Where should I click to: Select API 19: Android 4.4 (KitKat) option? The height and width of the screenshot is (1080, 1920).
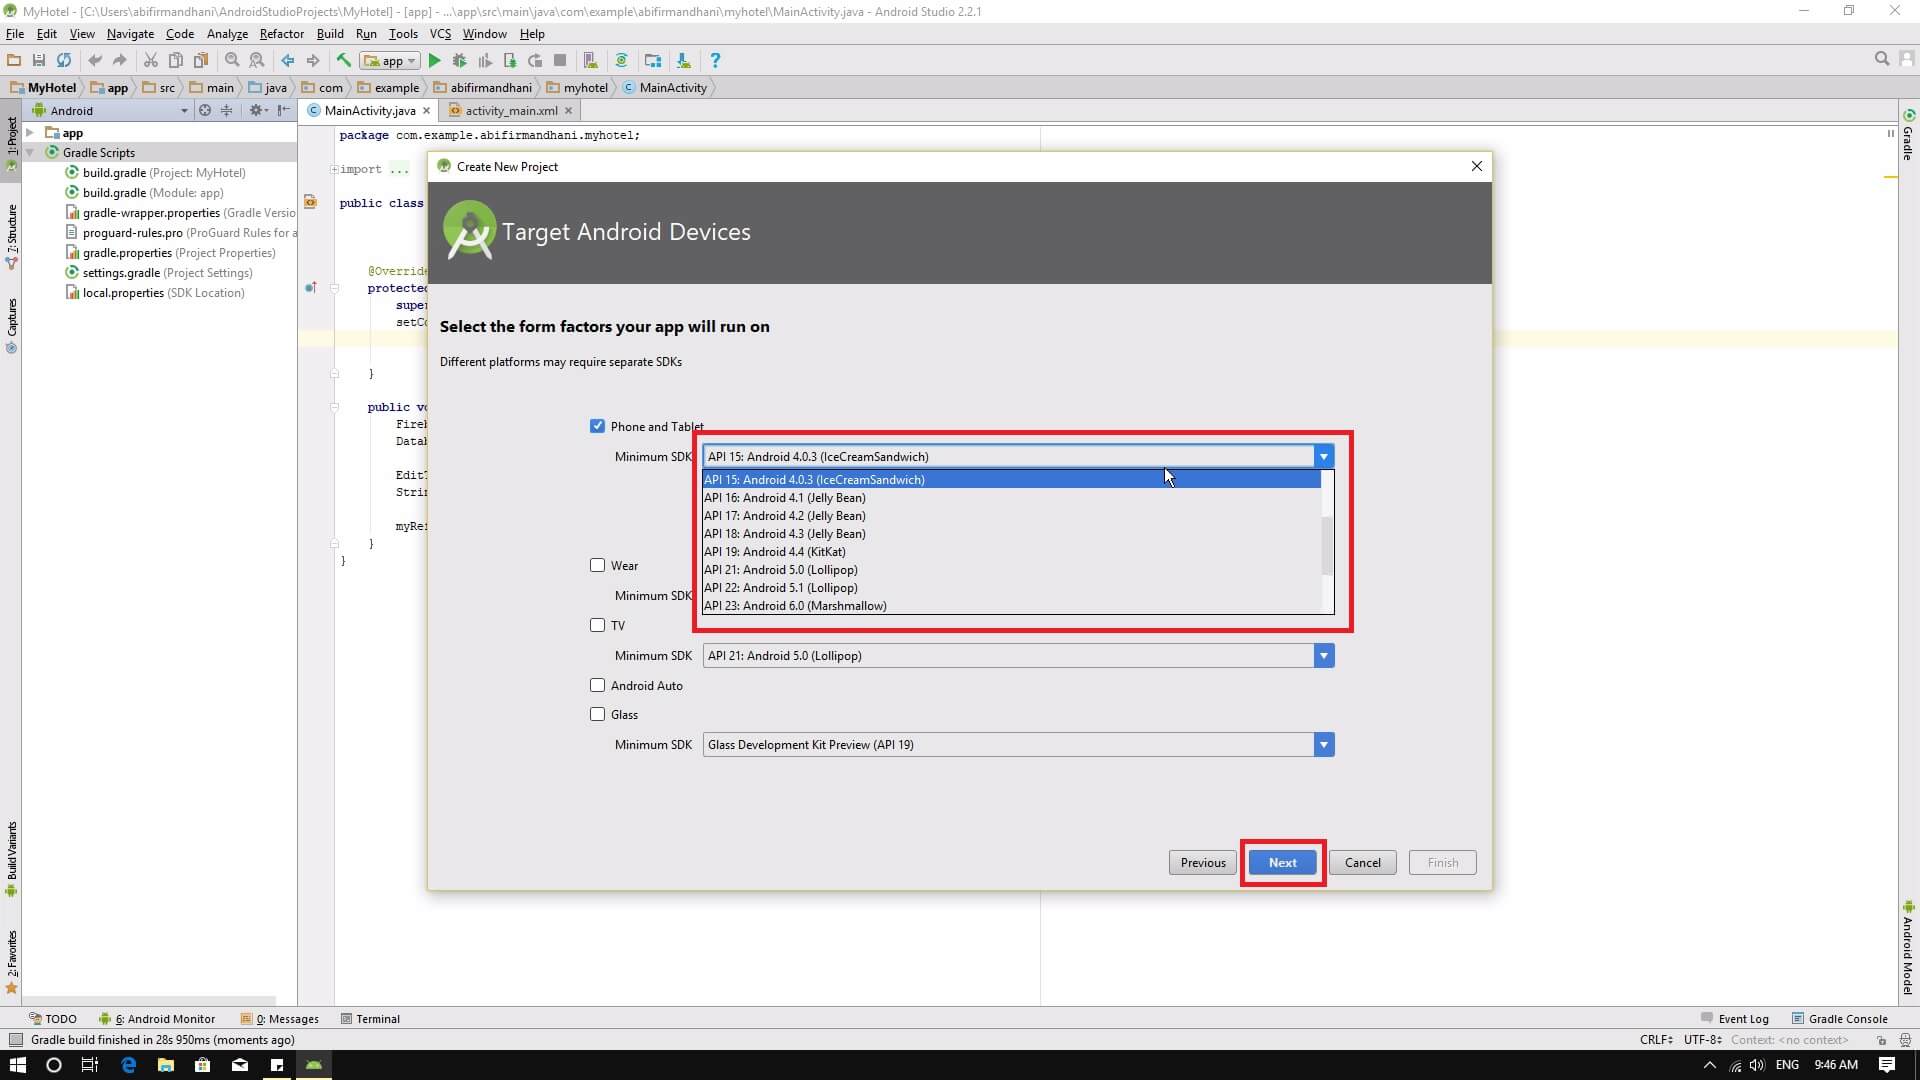click(775, 552)
